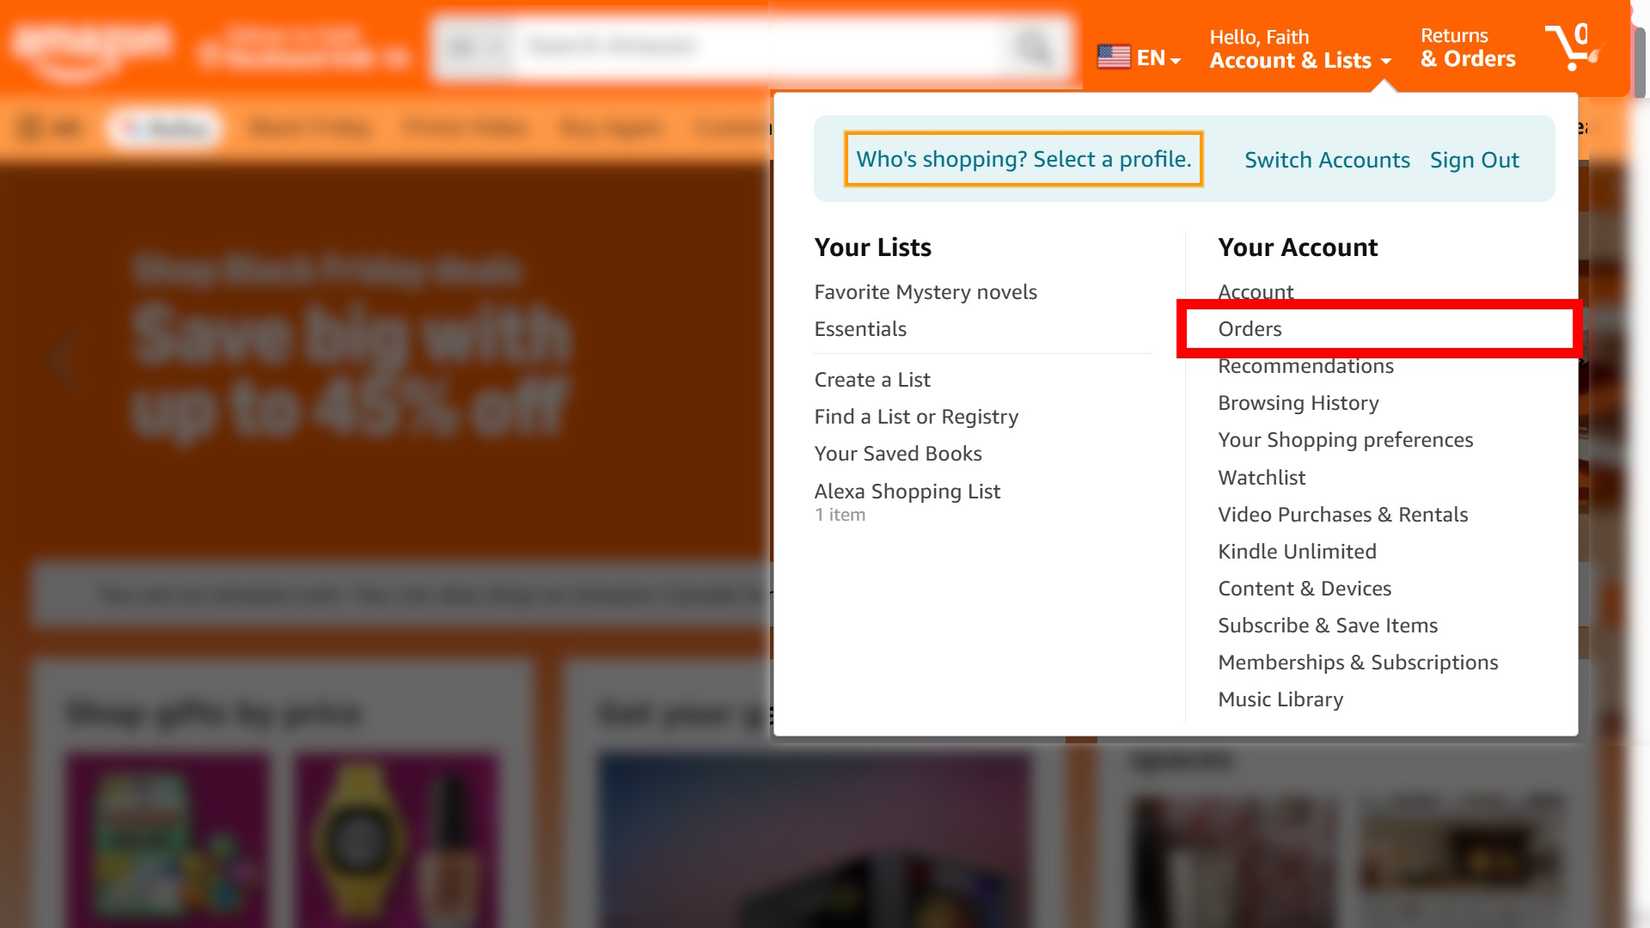
Task: Open the Essentials list
Action: pos(860,329)
